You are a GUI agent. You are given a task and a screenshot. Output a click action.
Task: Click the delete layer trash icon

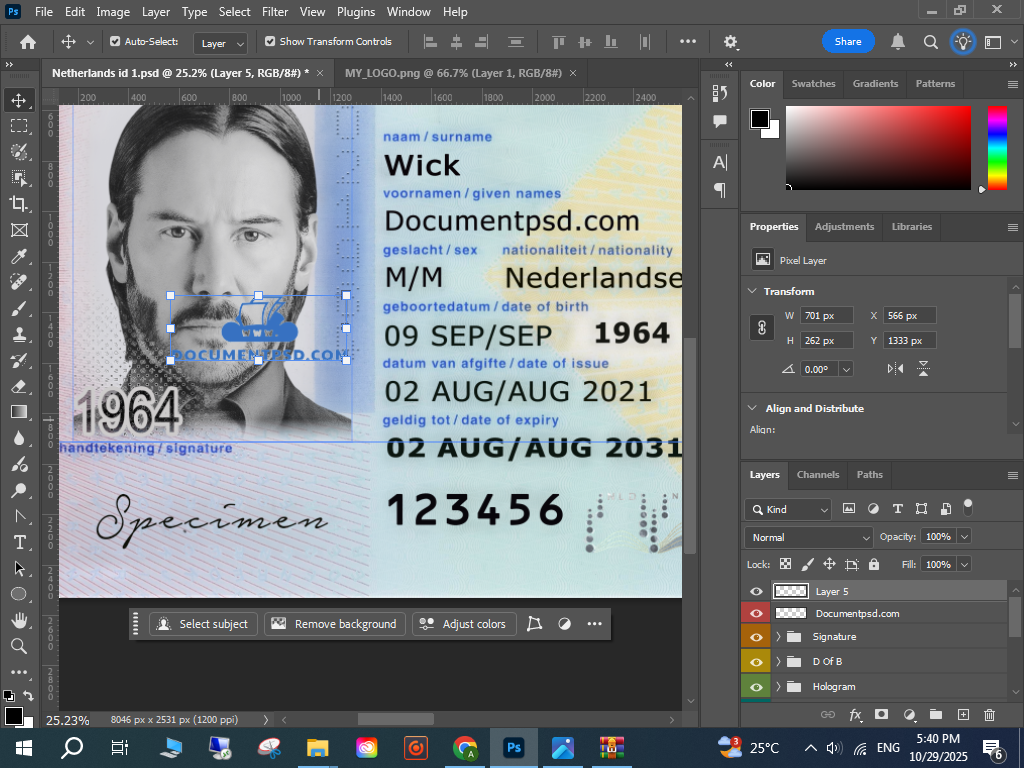tap(989, 714)
